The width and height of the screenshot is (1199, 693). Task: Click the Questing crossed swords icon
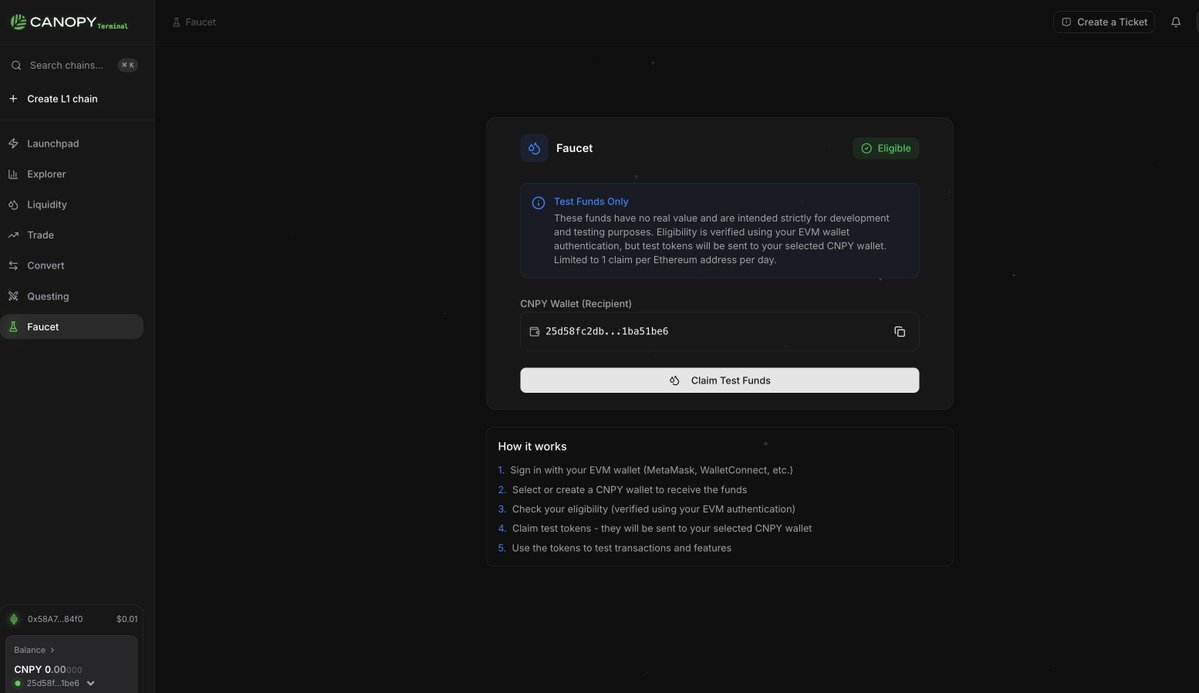click(x=13, y=297)
